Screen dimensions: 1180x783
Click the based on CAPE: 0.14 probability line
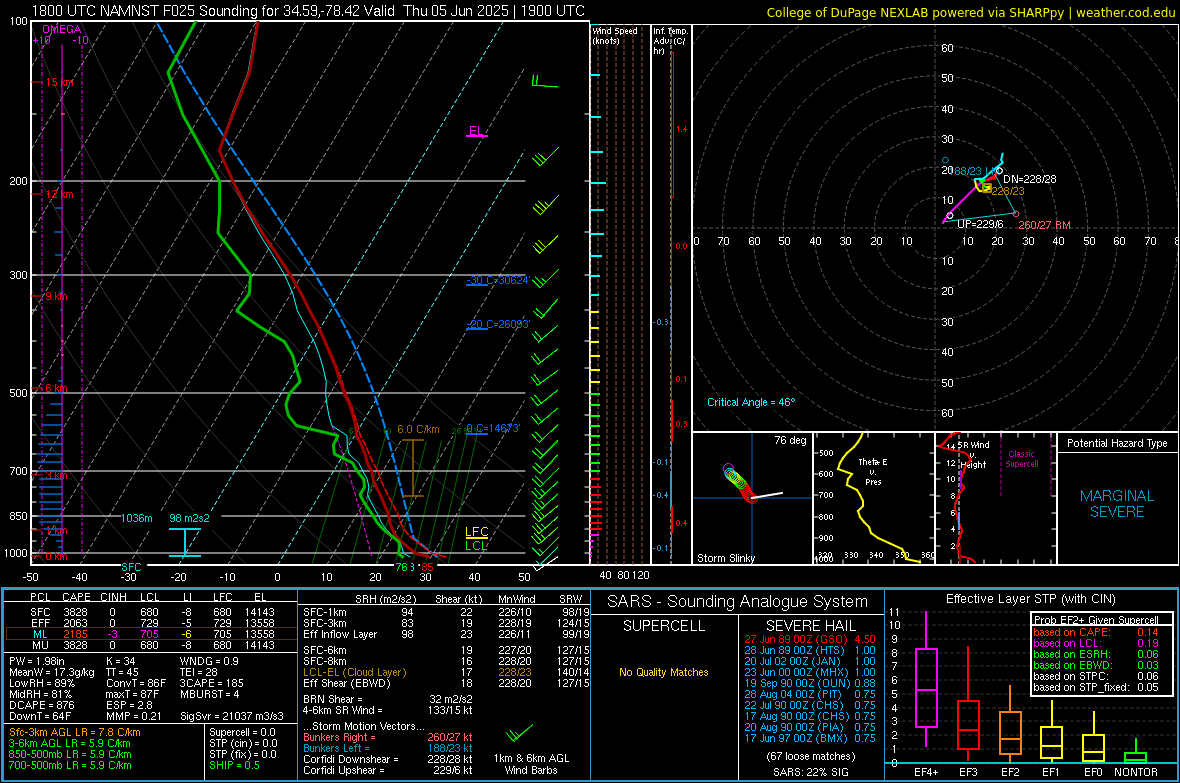tap(1096, 632)
